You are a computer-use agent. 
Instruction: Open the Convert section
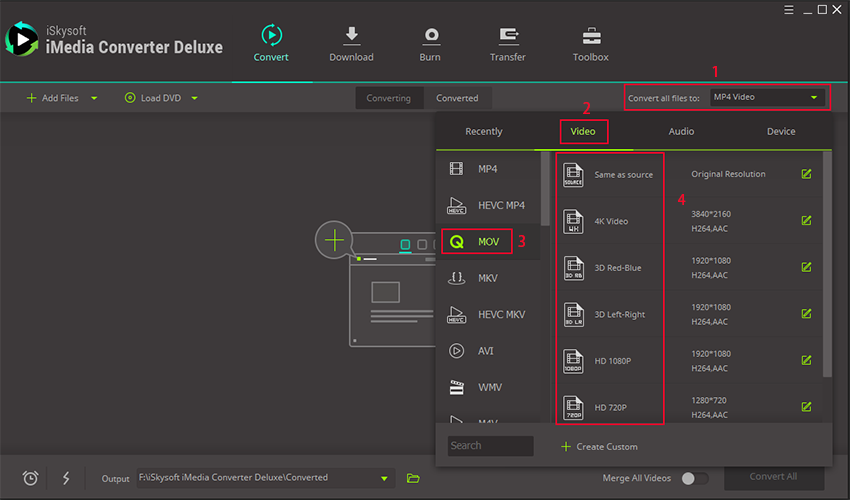tap(271, 43)
